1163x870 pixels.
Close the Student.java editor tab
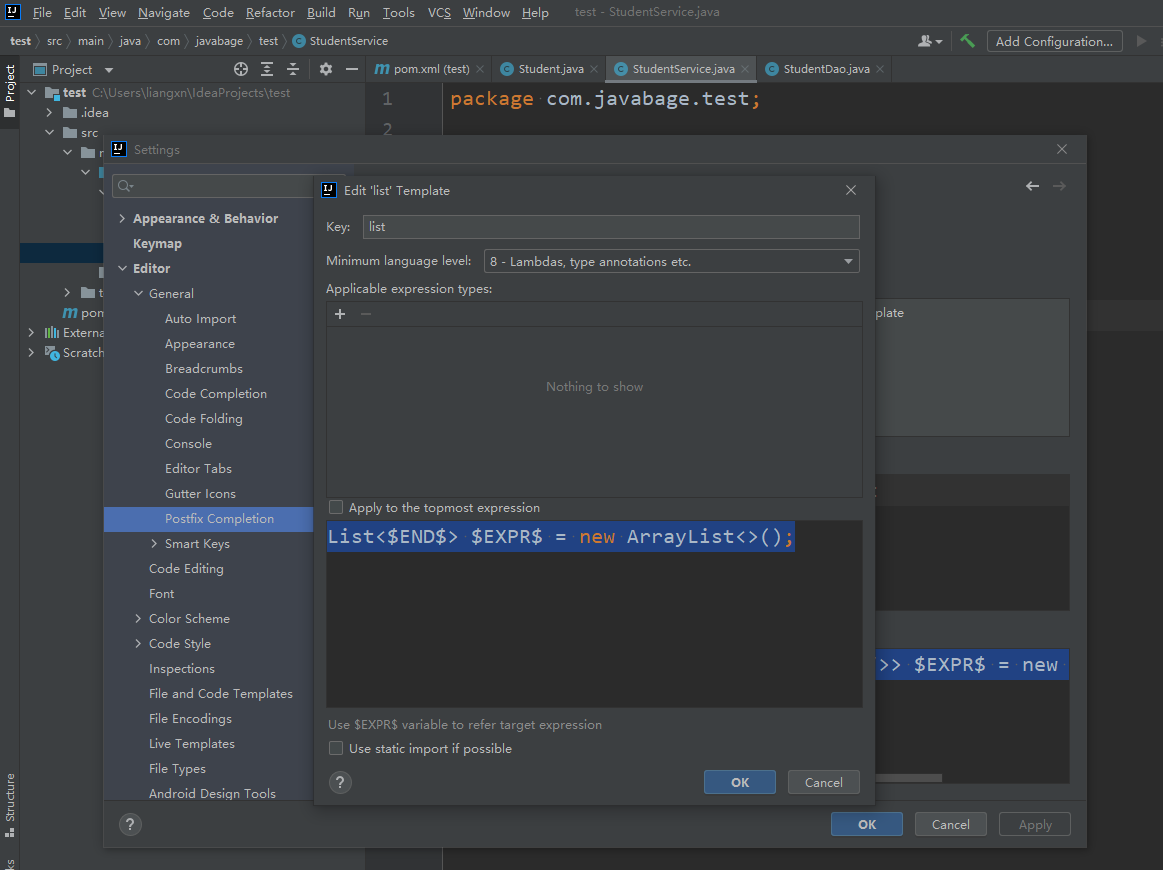click(593, 69)
